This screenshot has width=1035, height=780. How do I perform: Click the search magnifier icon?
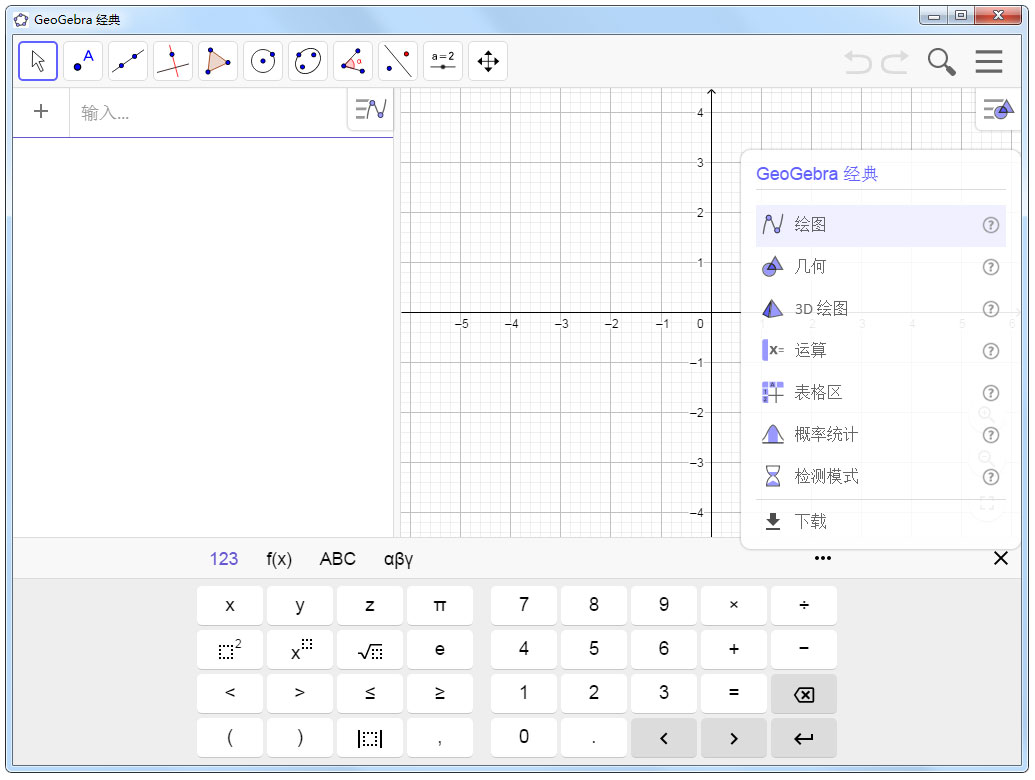coord(941,61)
